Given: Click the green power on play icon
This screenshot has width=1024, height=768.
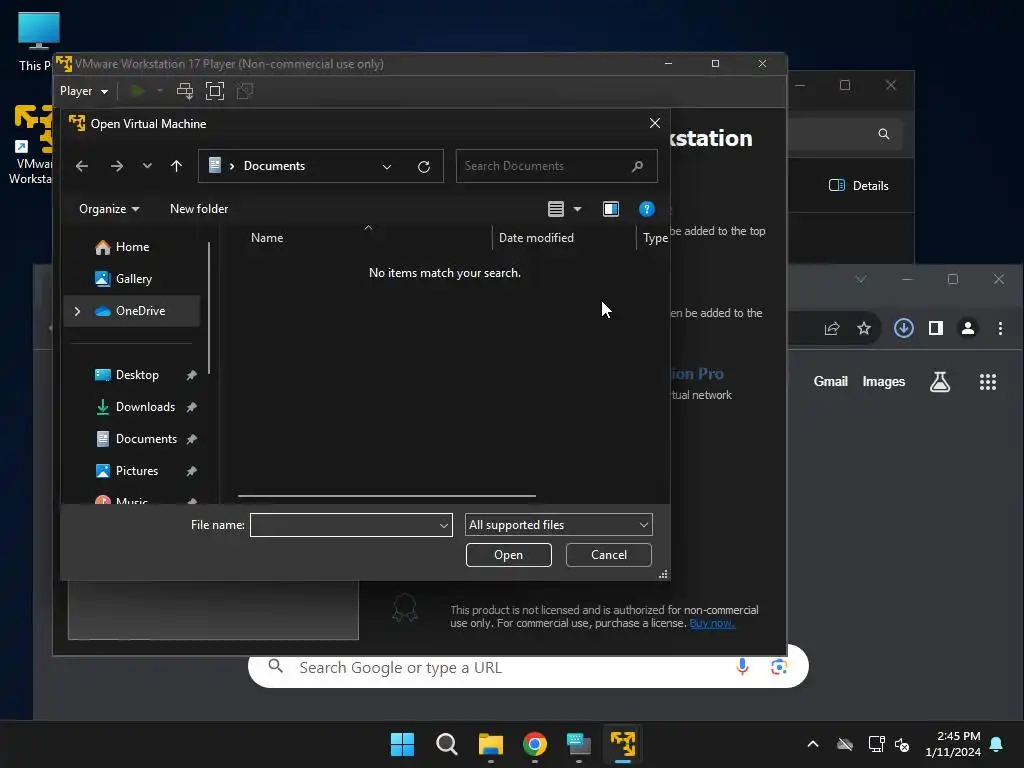Looking at the screenshot, I should [x=137, y=91].
